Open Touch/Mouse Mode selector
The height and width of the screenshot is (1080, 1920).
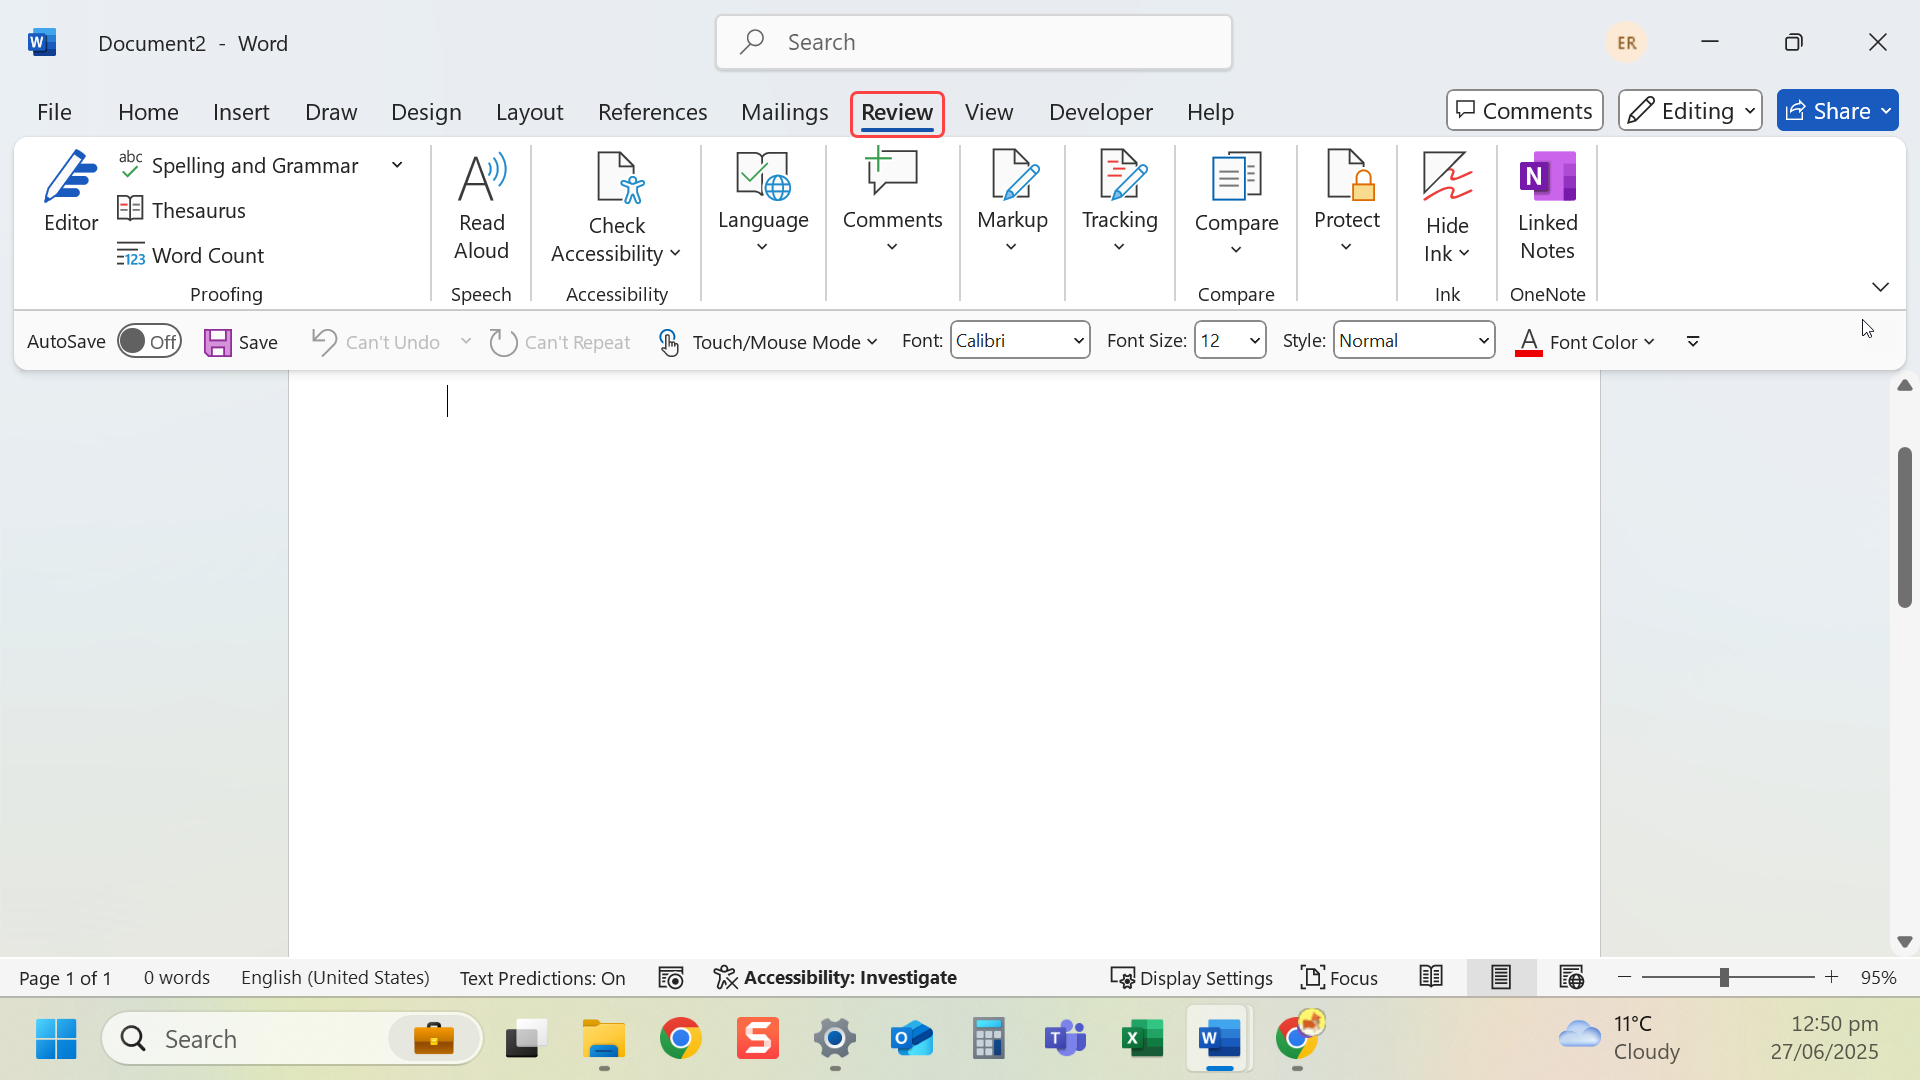tap(768, 342)
